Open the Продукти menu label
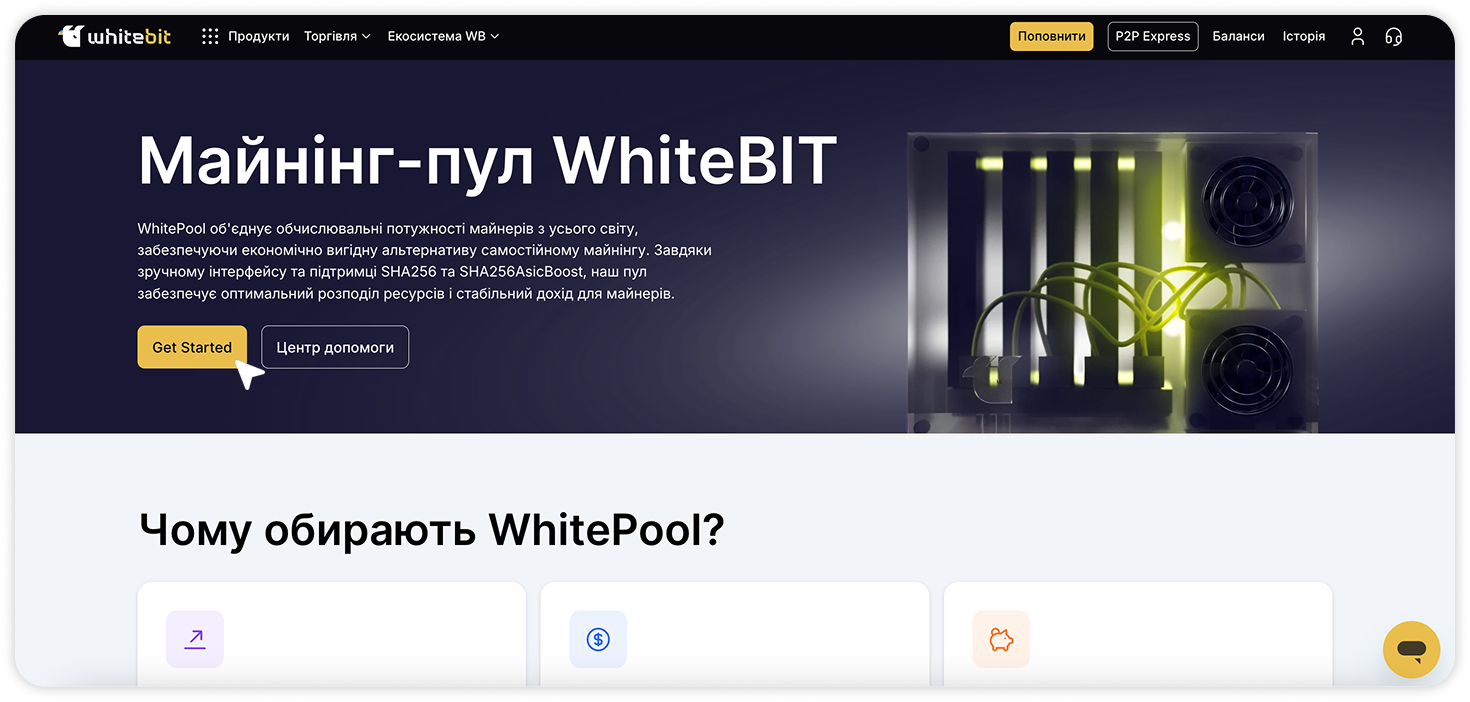This screenshot has height=702, width=1470. click(258, 36)
